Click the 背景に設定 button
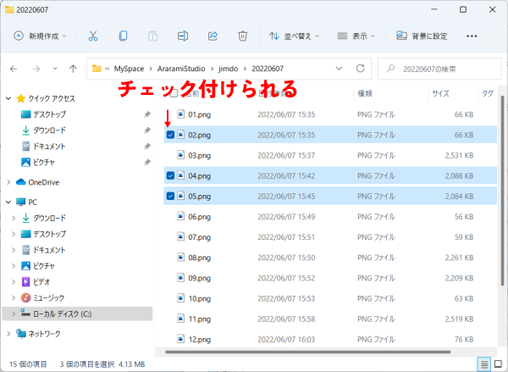 422,36
